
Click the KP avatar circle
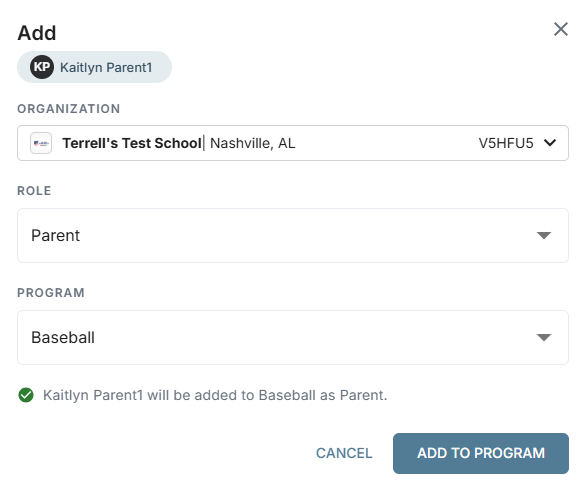coord(42,67)
